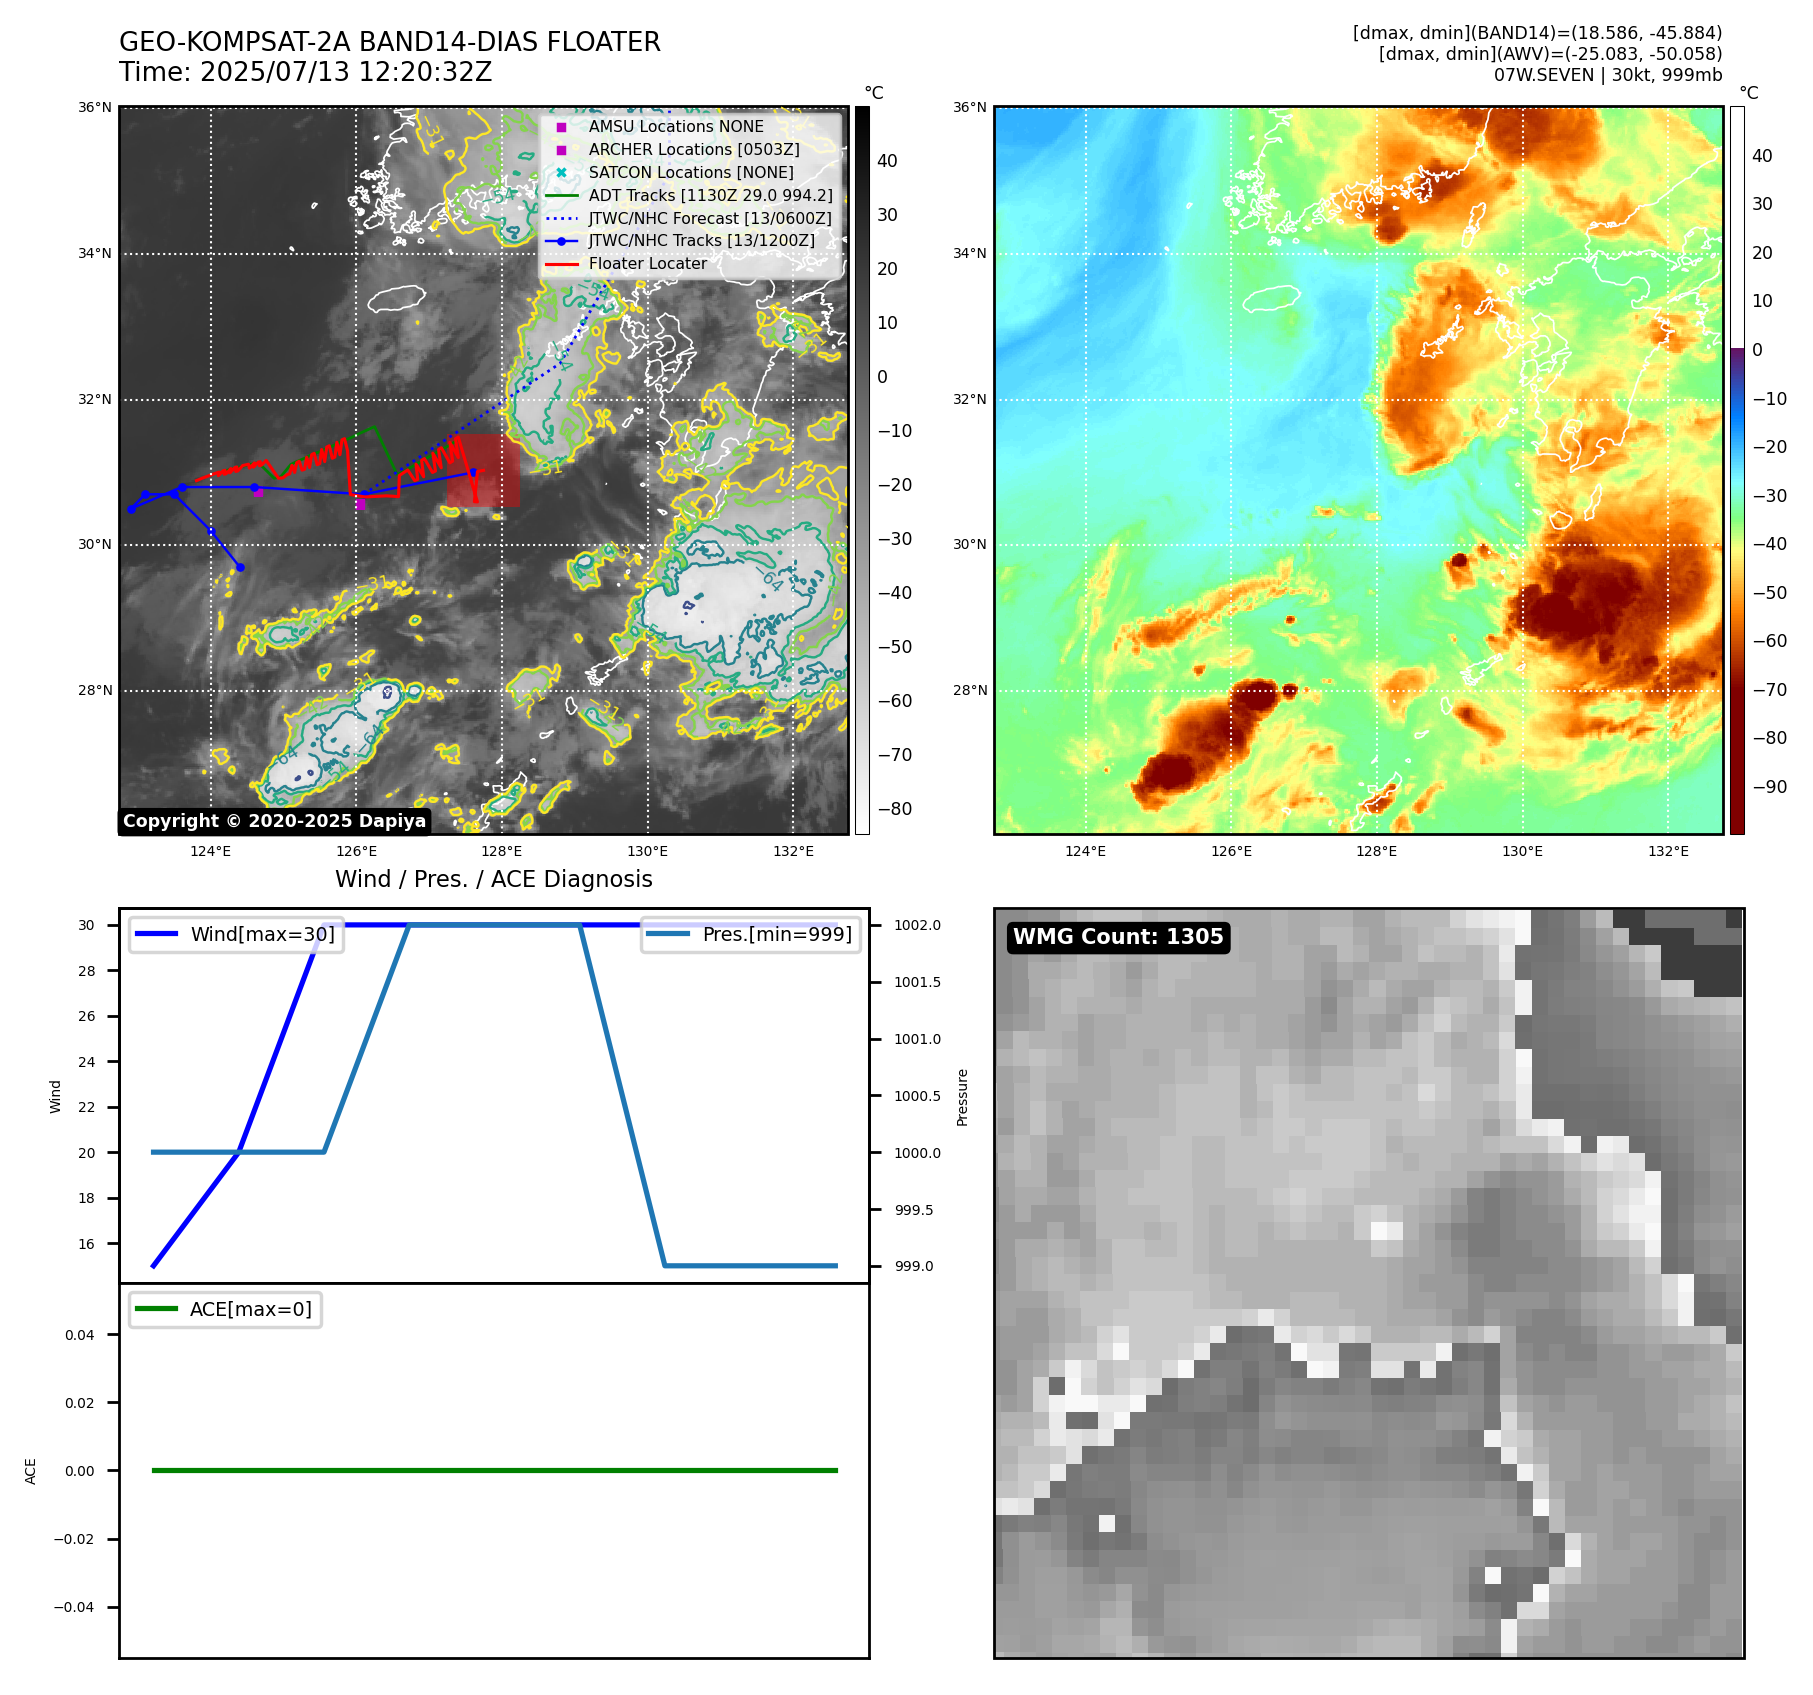
Task: Click the Wind / Pres. / ACE Diagnosis title
Action: (x=494, y=880)
